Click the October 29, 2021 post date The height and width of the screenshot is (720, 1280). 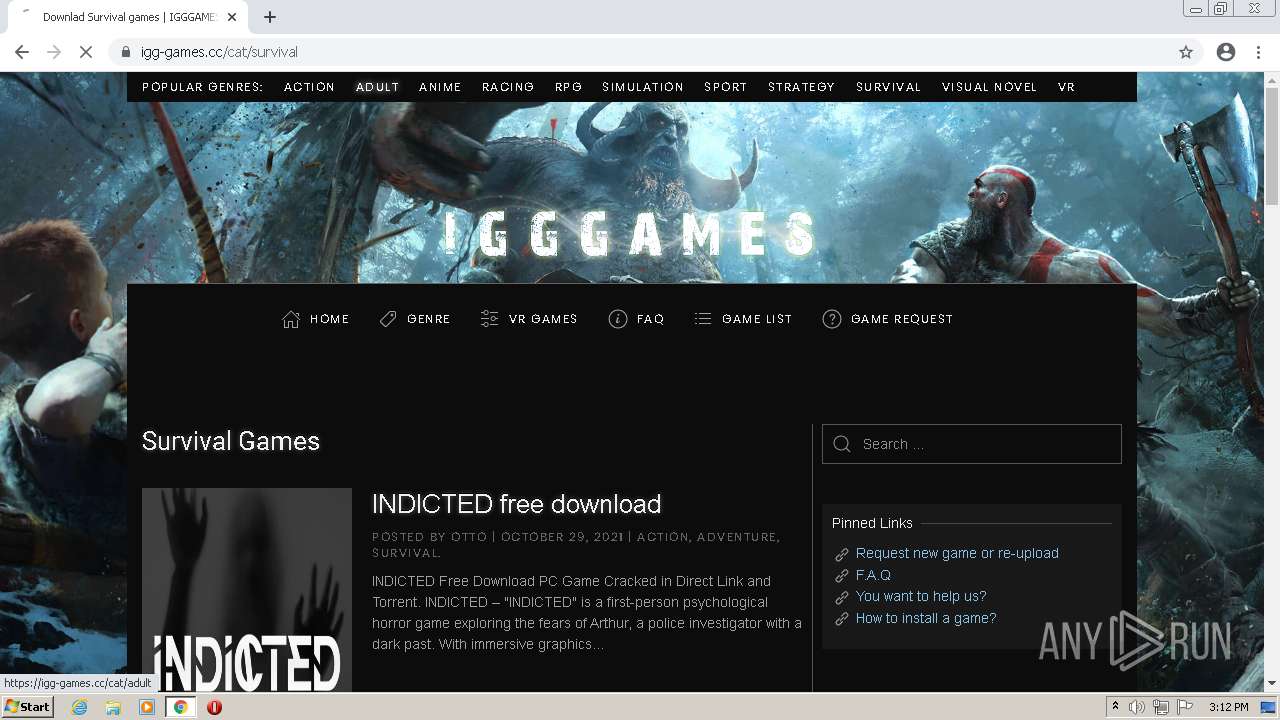pyautogui.click(x=562, y=537)
